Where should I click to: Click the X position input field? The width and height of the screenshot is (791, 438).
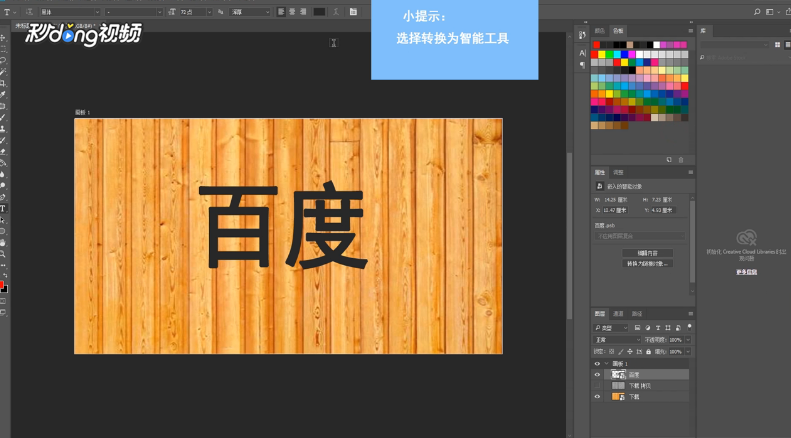click(615, 210)
